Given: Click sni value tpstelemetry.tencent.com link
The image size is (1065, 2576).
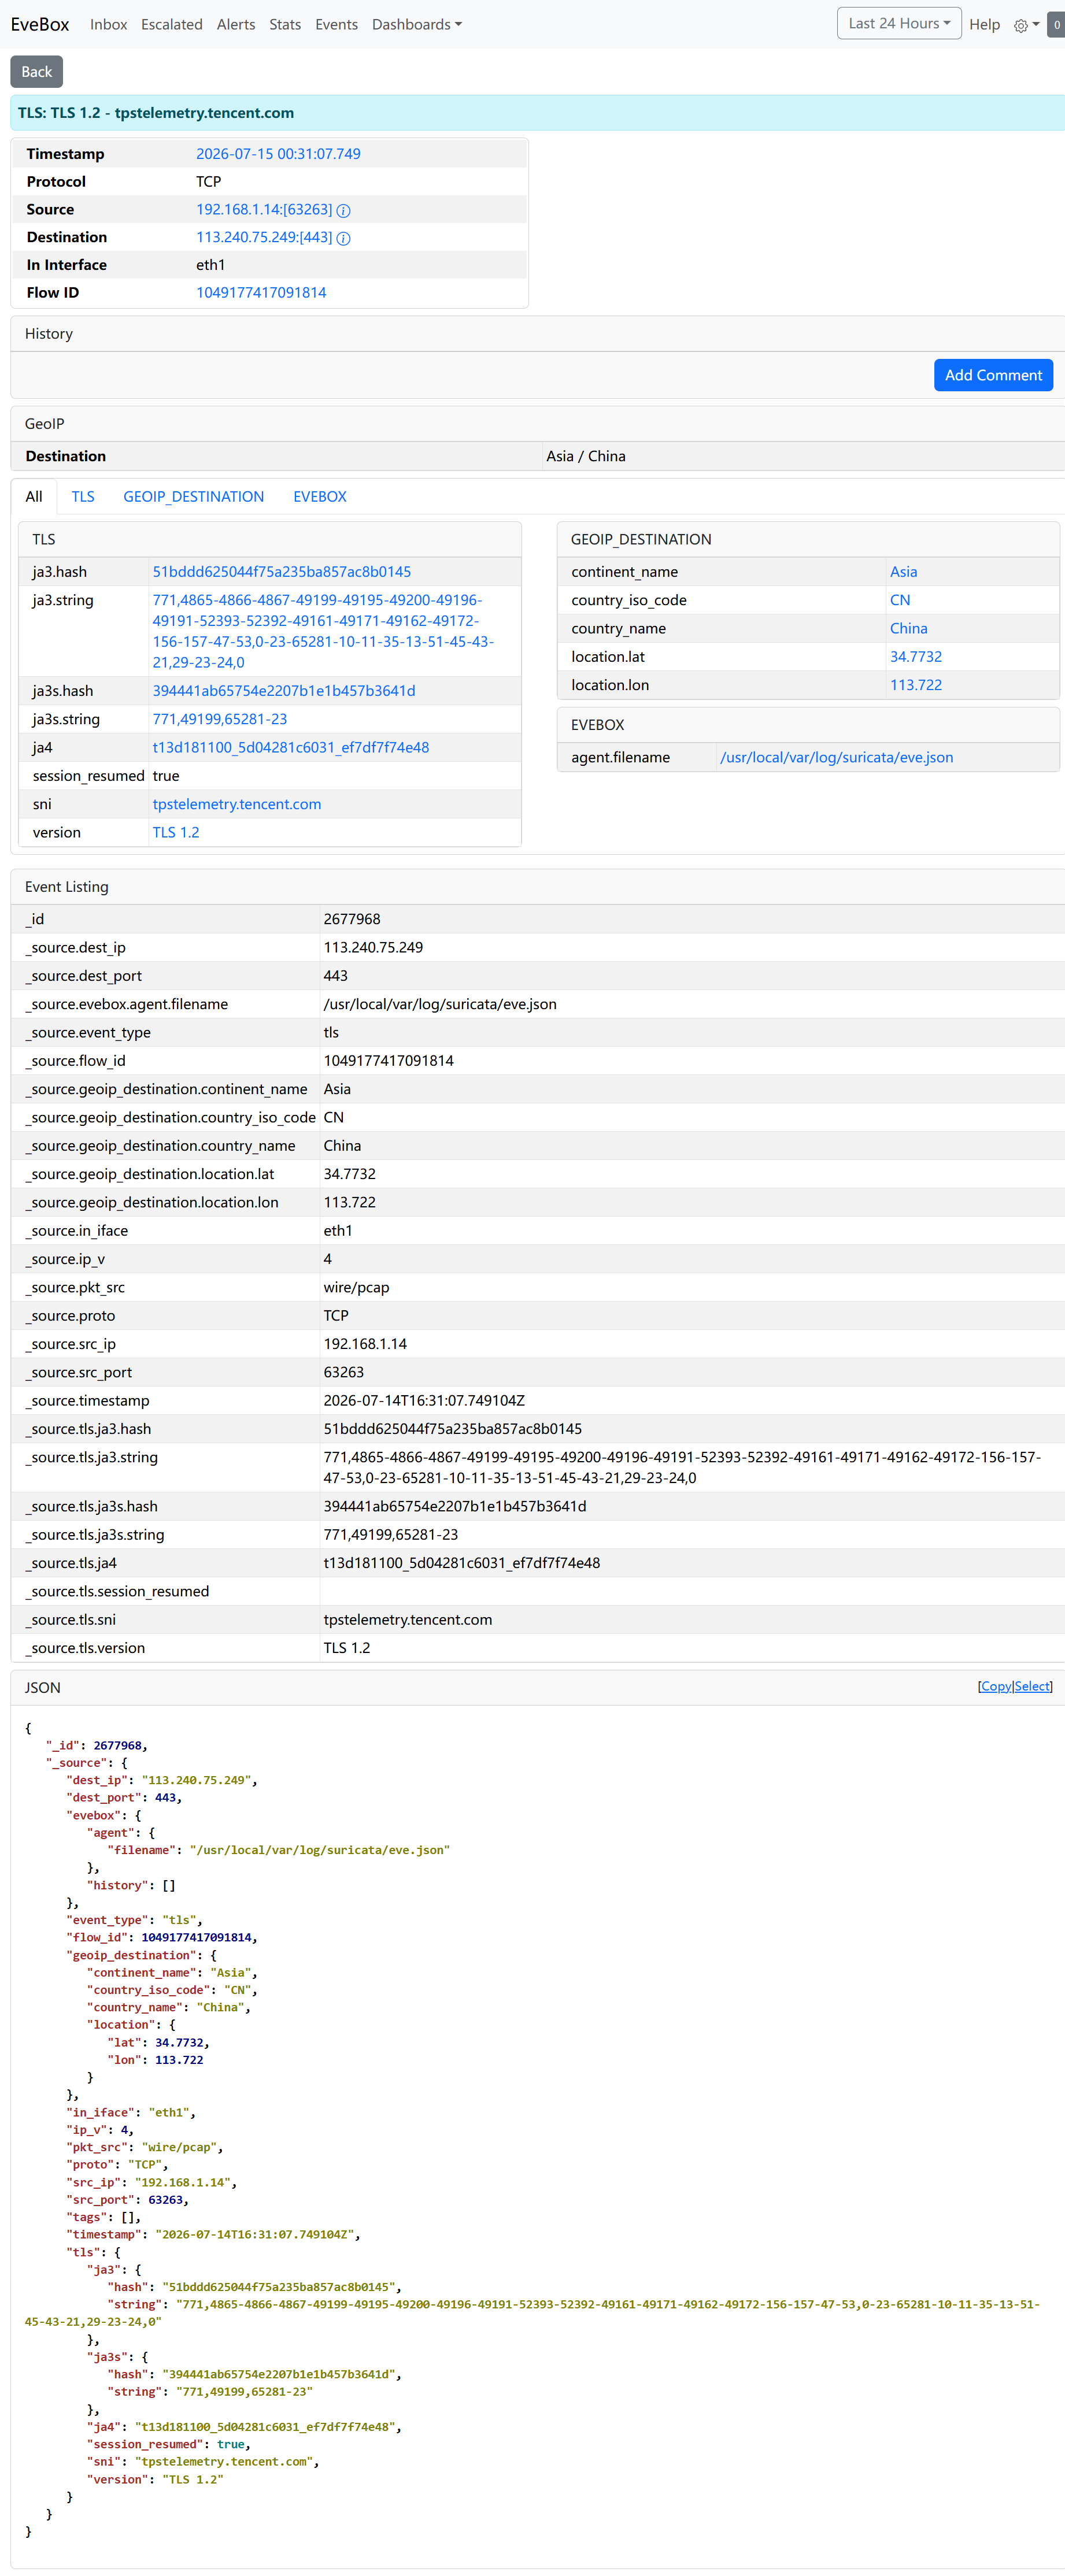Looking at the screenshot, I should click(236, 805).
